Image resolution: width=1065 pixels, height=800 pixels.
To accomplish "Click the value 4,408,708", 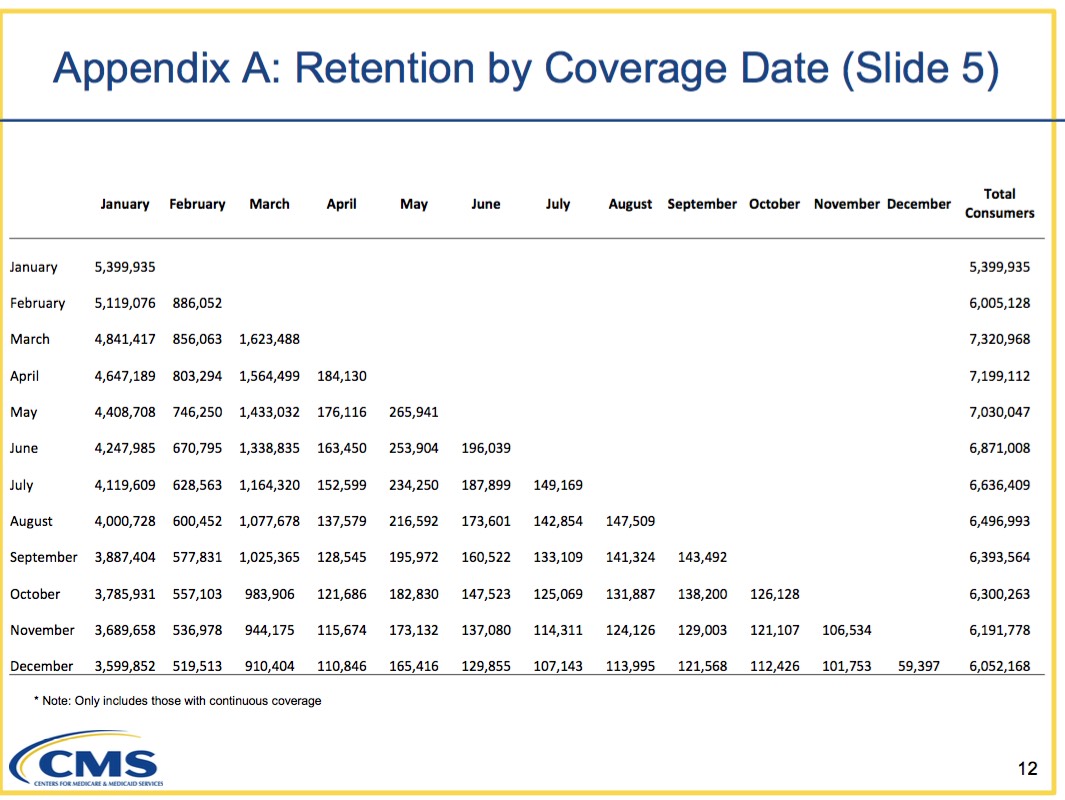I will (x=125, y=412).
